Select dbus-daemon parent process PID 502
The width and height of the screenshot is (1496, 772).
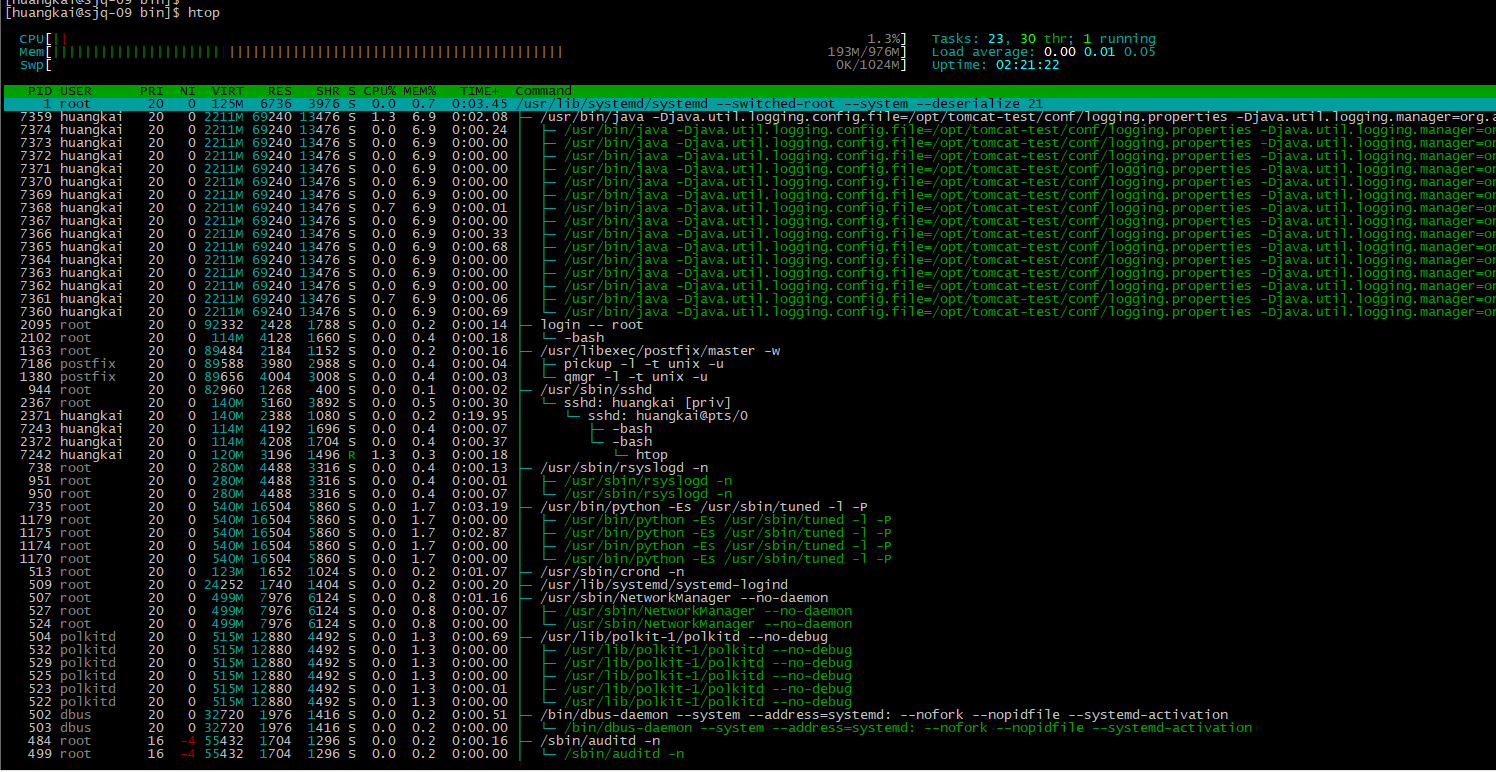(748, 715)
